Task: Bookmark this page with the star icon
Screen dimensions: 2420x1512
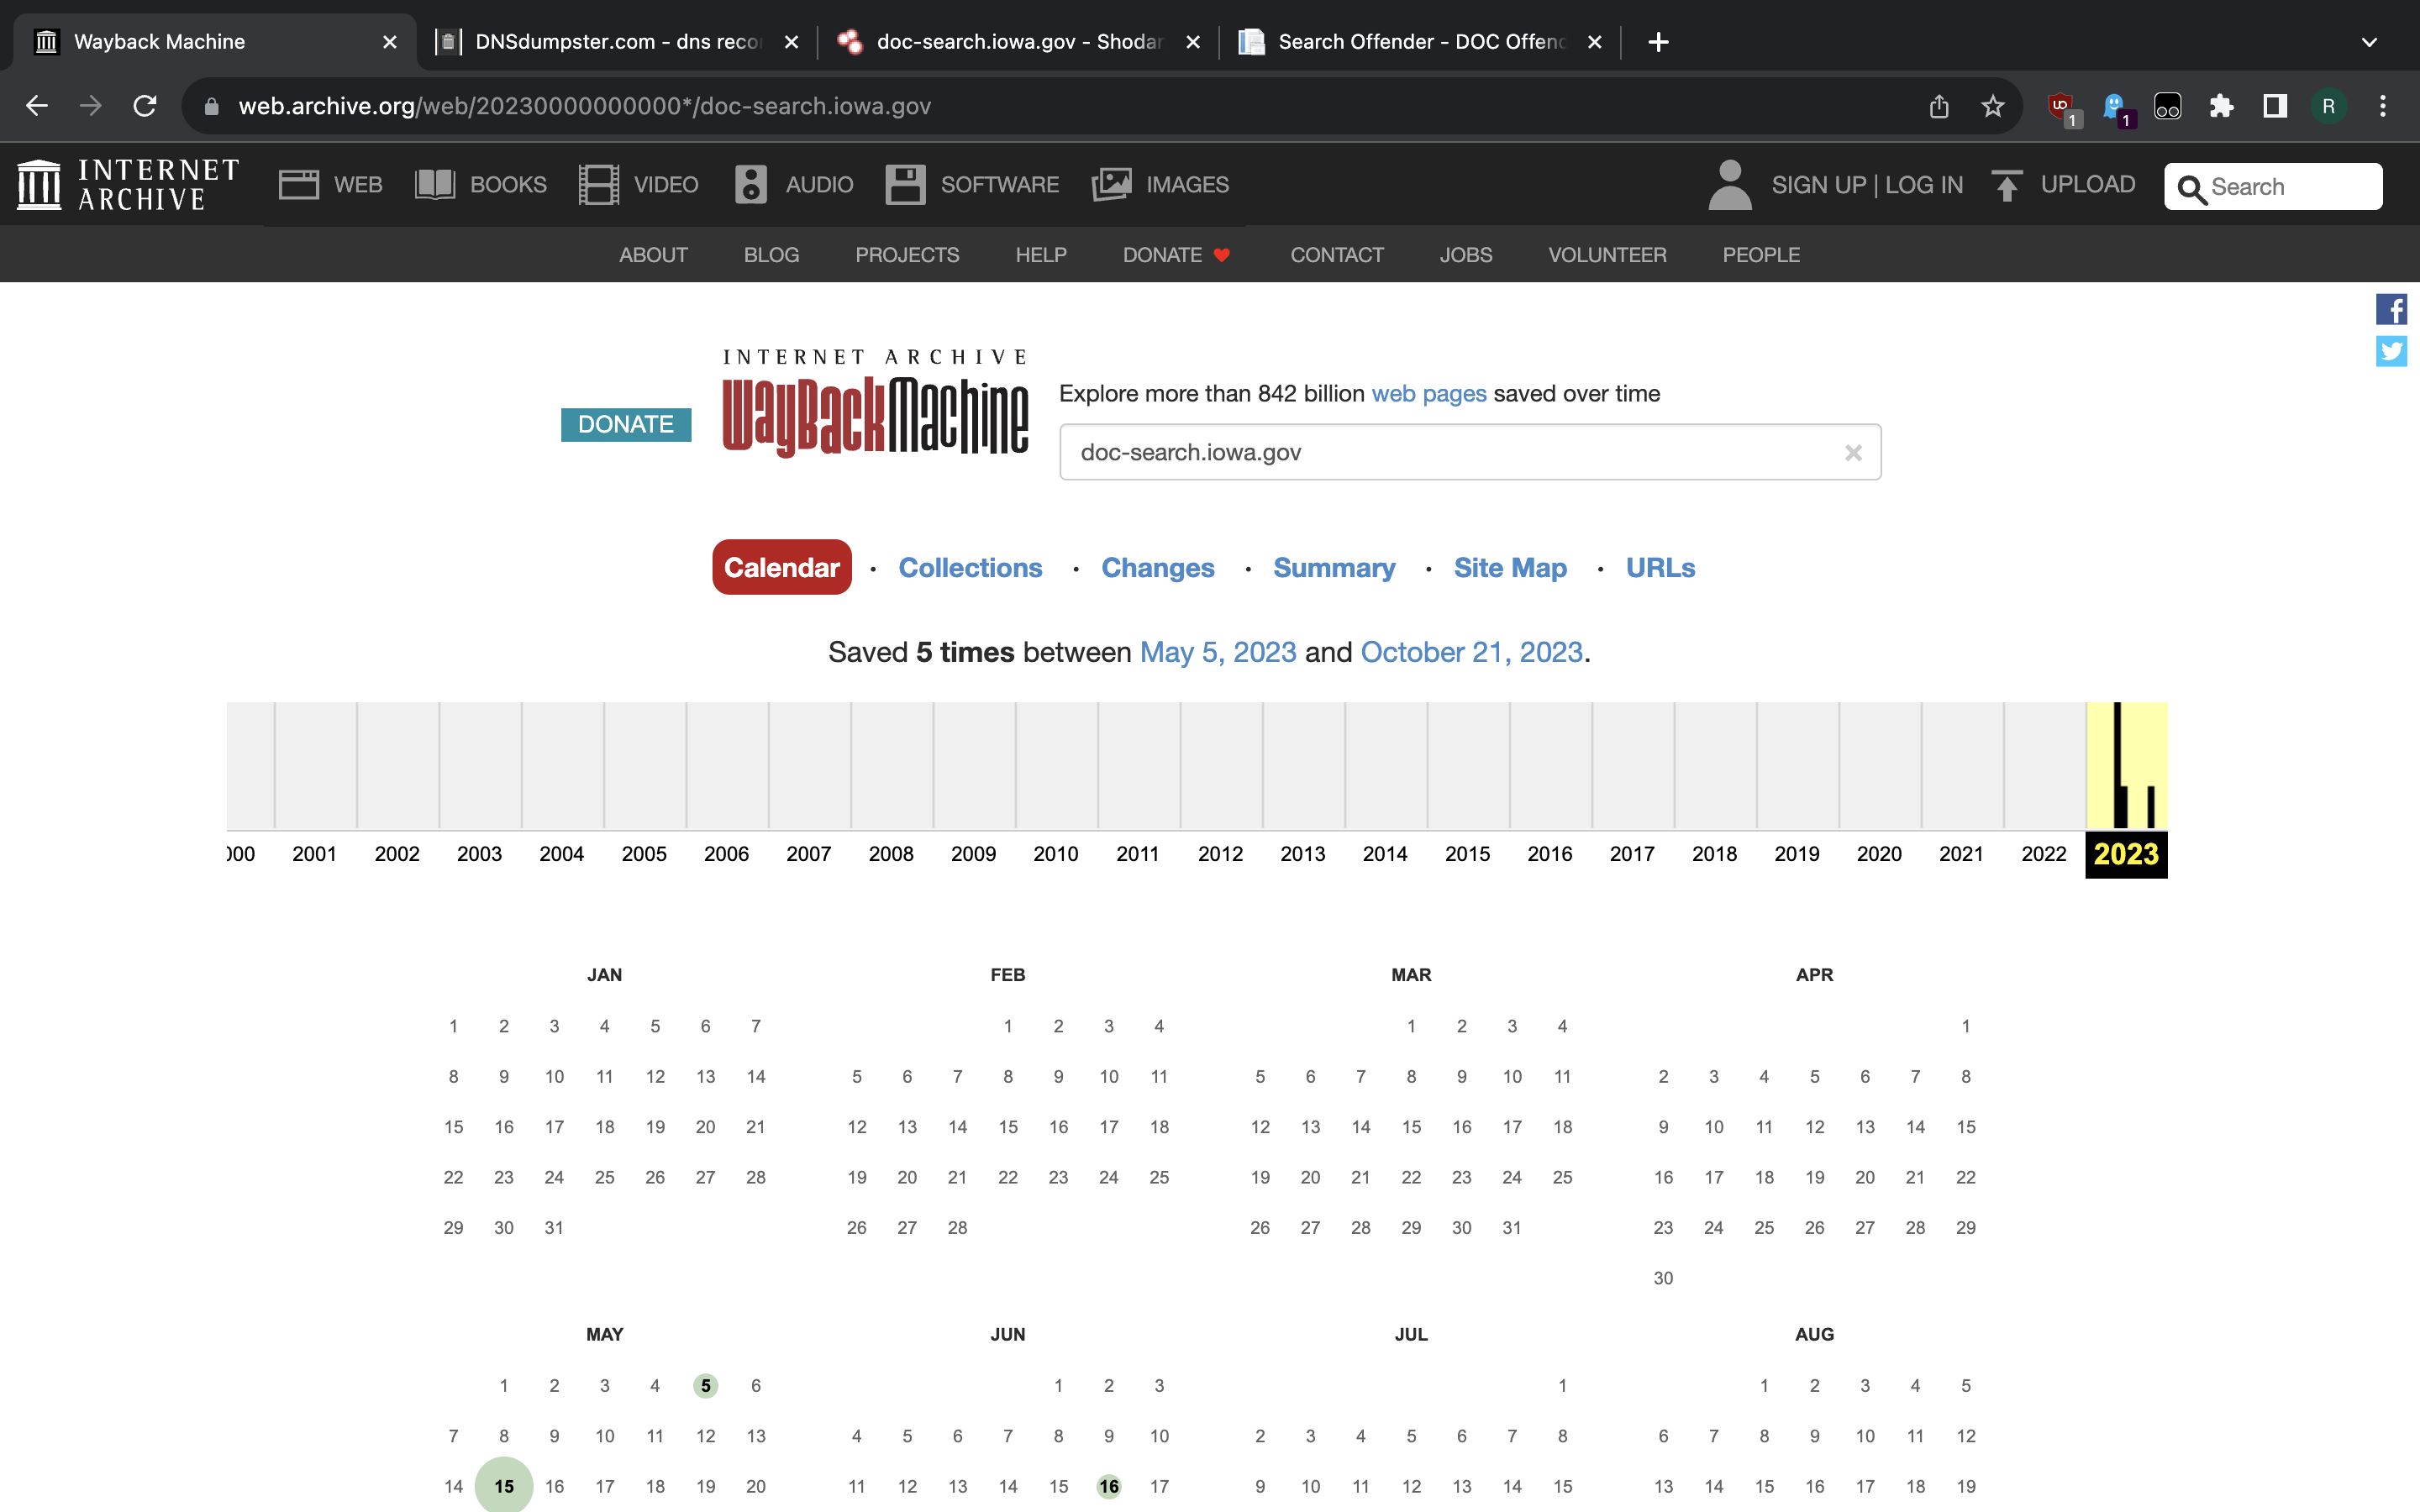Action: pyautogui.click(x=1993, y=106)
